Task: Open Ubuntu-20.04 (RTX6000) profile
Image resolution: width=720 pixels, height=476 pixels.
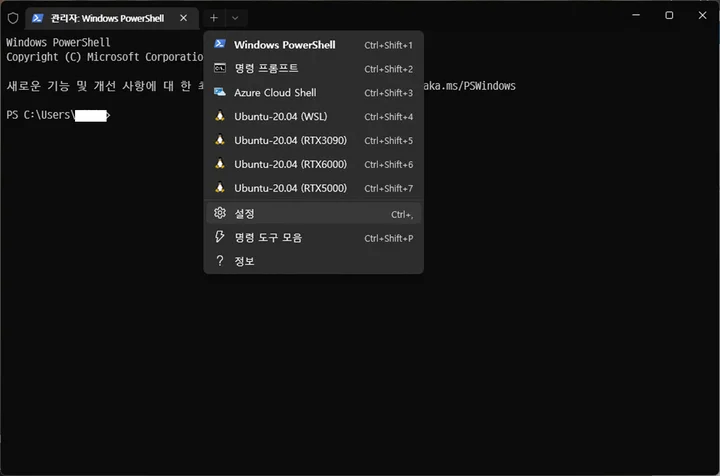Action: (x=290, y=164)
